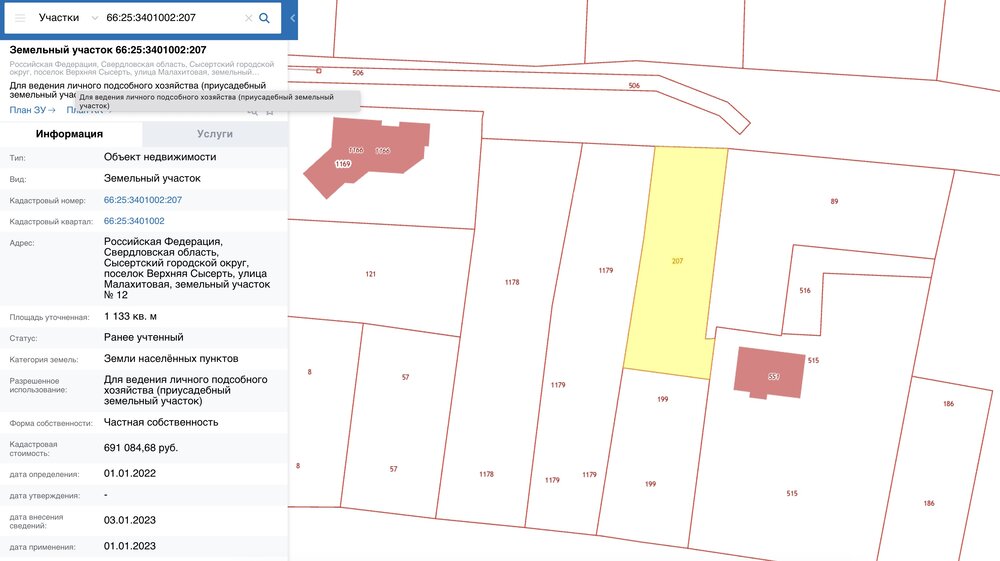
Task: Open the hamburger menu in search bar
Action: [20, 18]
